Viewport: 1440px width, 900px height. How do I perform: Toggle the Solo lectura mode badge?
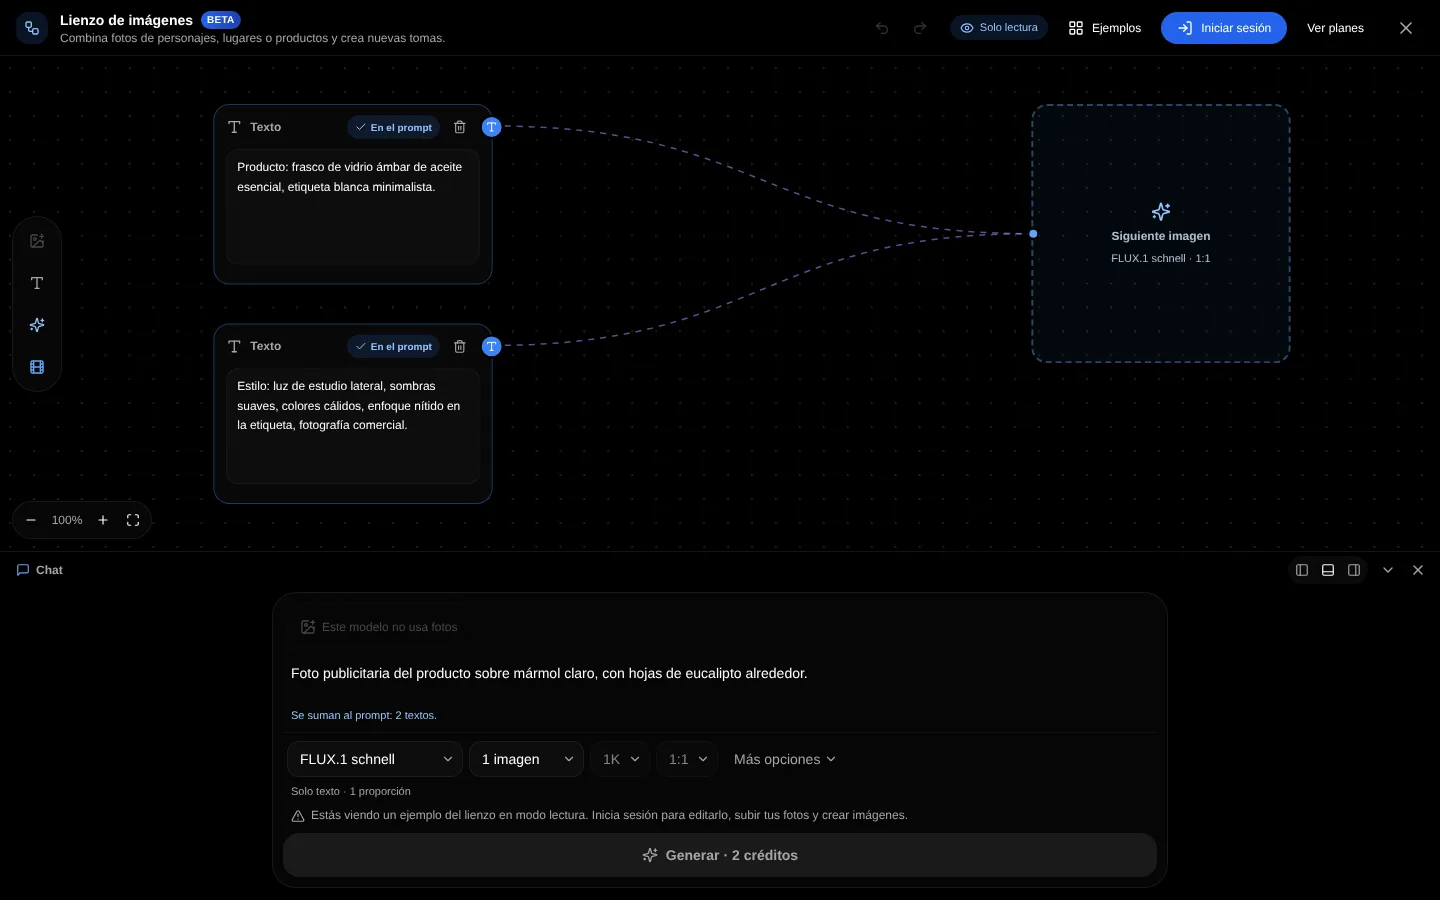coord(999,28)
